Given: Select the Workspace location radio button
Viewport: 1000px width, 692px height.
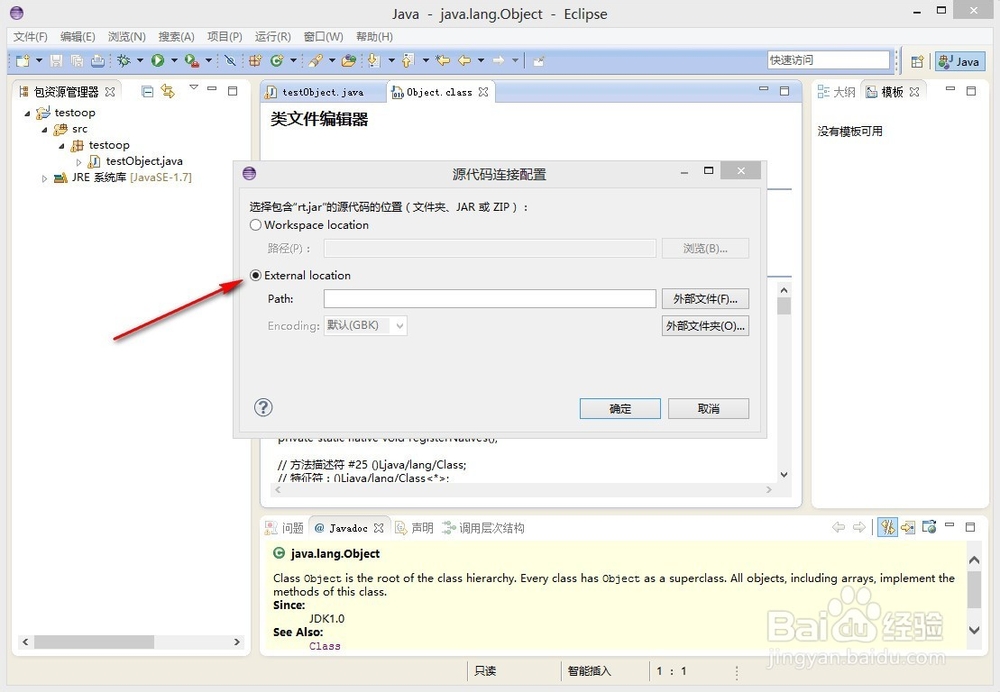Looking at the screenshot, I should [x=256, y=225].
